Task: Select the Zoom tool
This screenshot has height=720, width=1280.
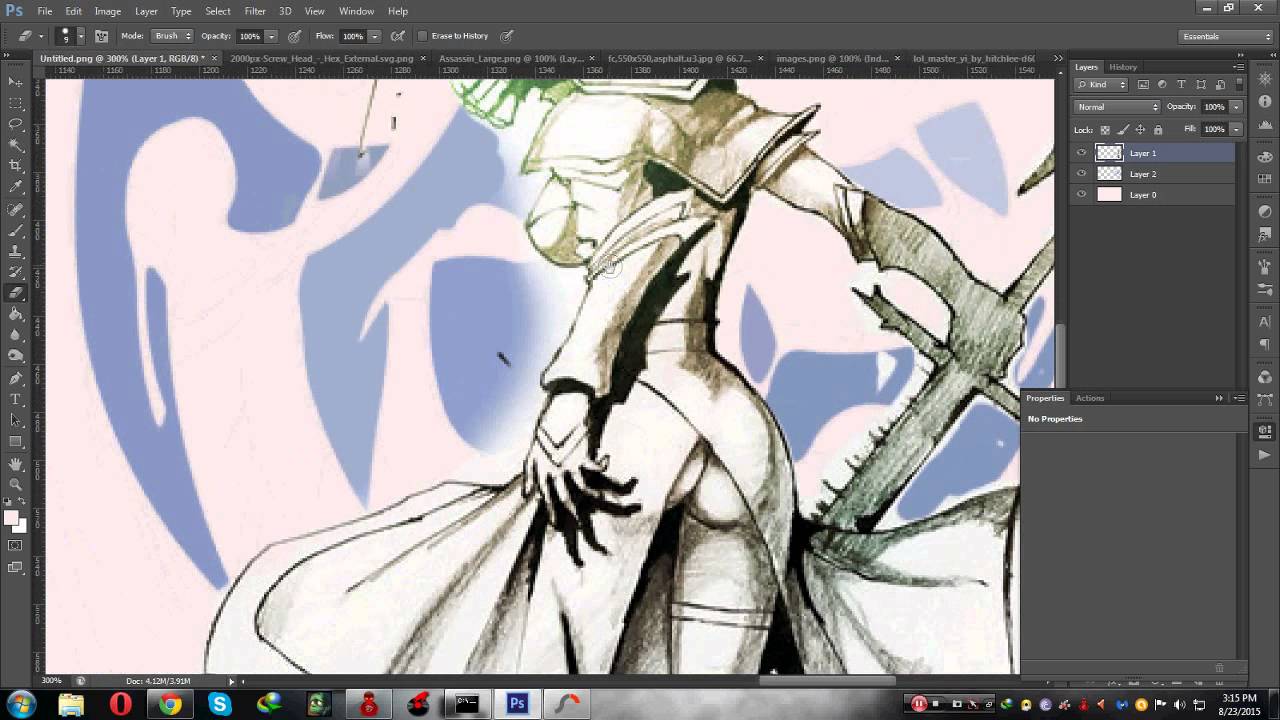Action: coord(15,486)
